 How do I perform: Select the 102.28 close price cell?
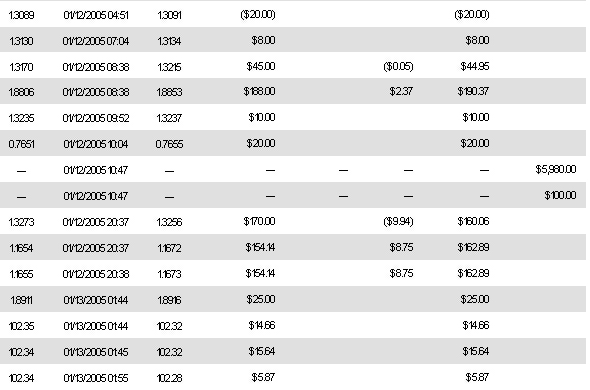pos(169,378)
